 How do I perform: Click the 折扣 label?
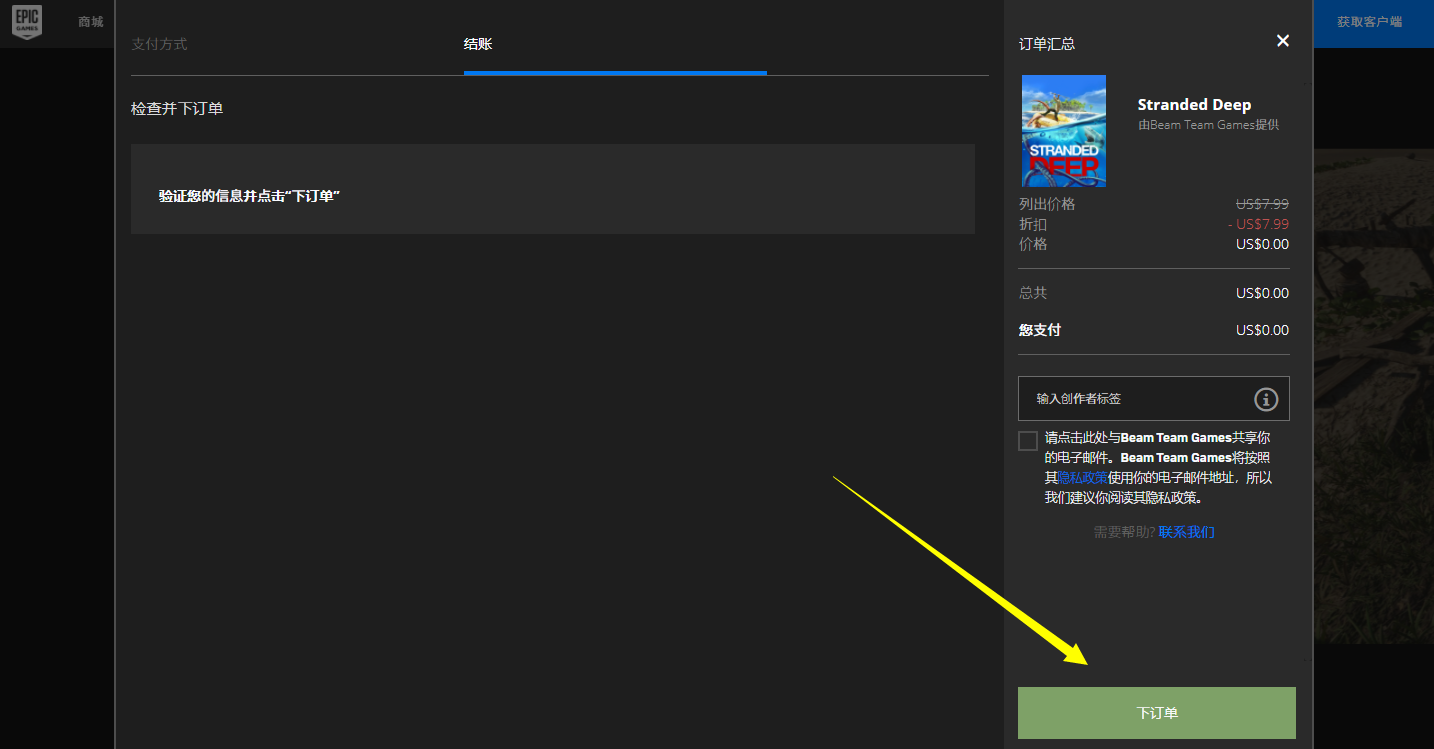[1033, 224]
